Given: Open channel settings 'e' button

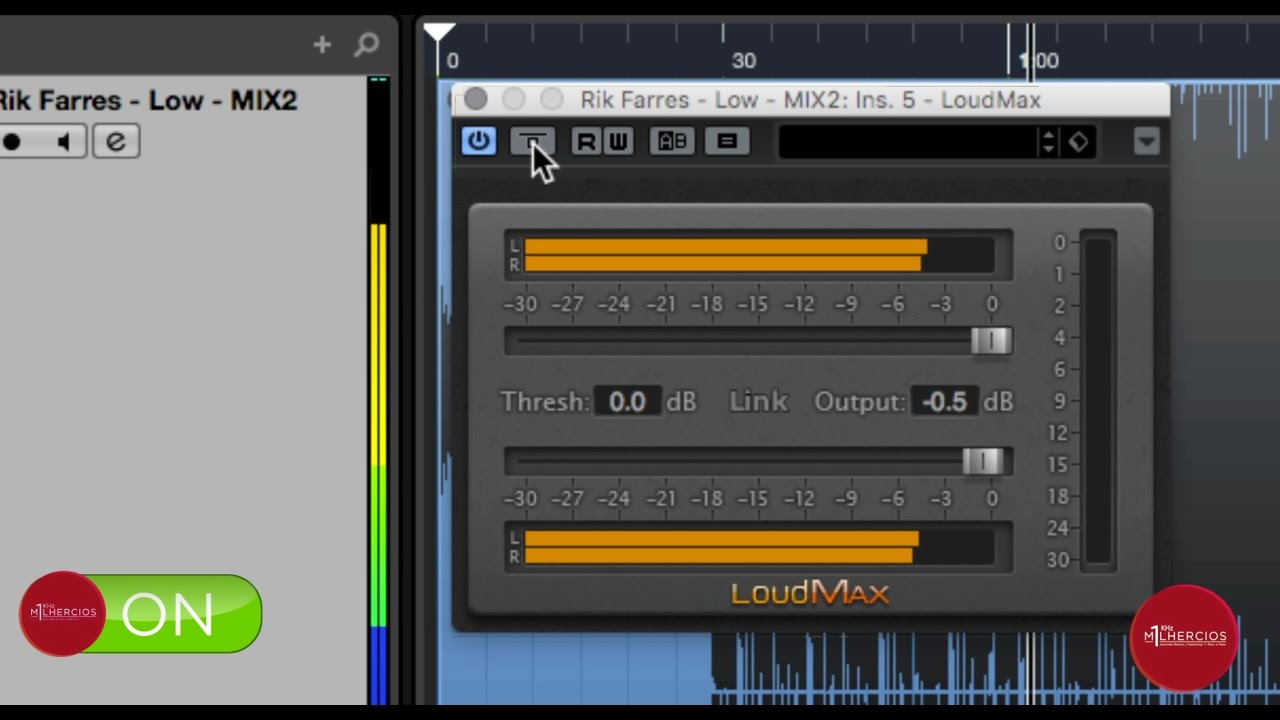Looking at the screenshot, I should tap(116, 142).
